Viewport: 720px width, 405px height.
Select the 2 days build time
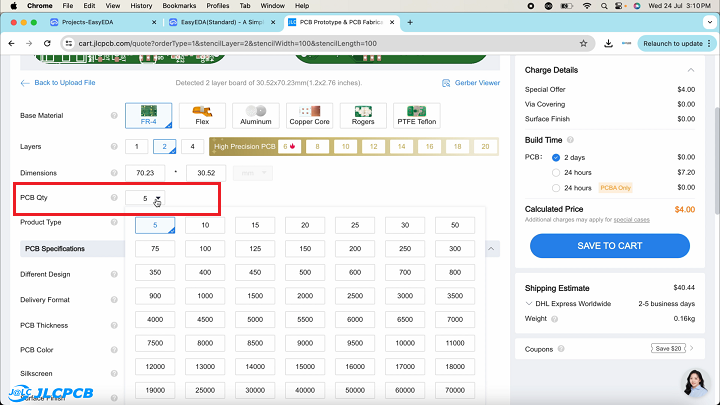(556, 158)
